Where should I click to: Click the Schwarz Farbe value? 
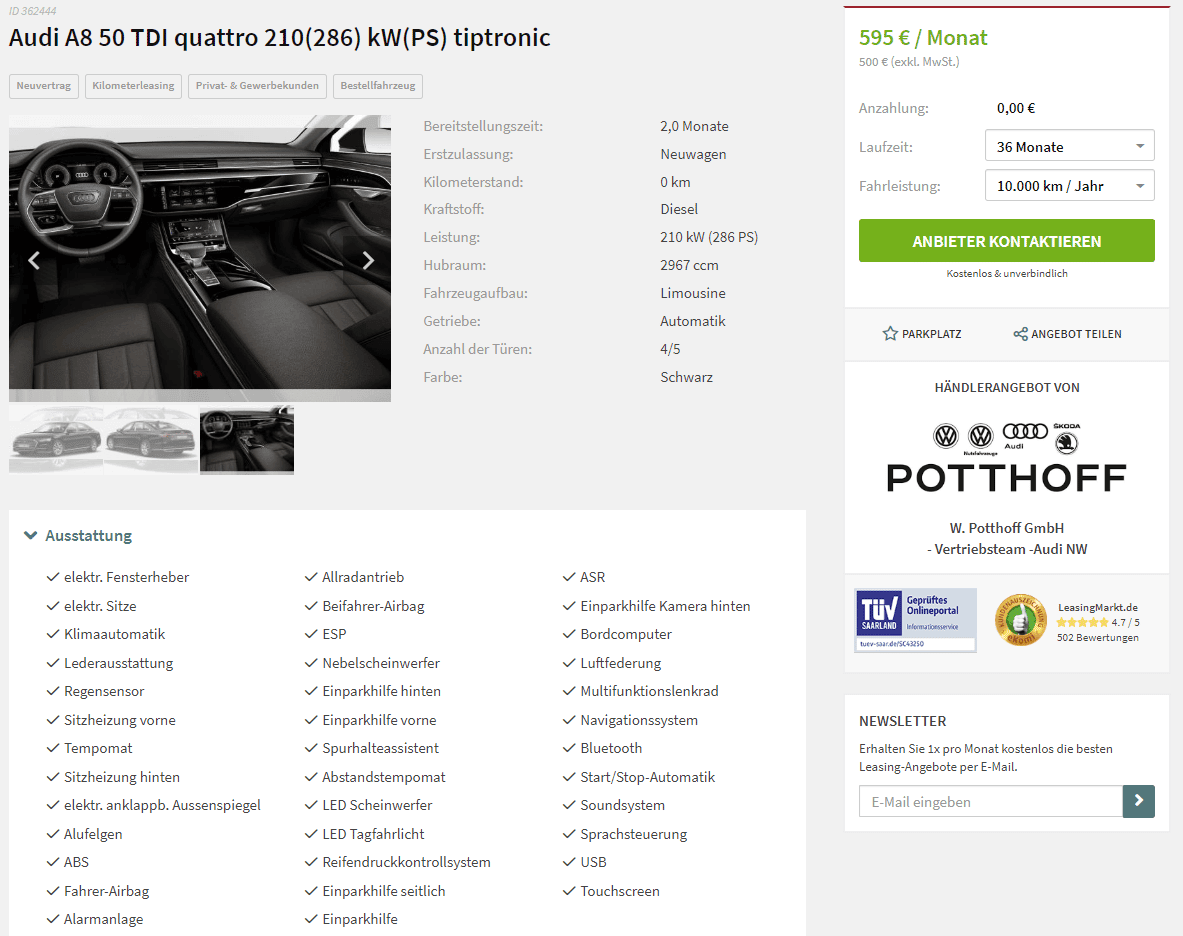point(687,377)
